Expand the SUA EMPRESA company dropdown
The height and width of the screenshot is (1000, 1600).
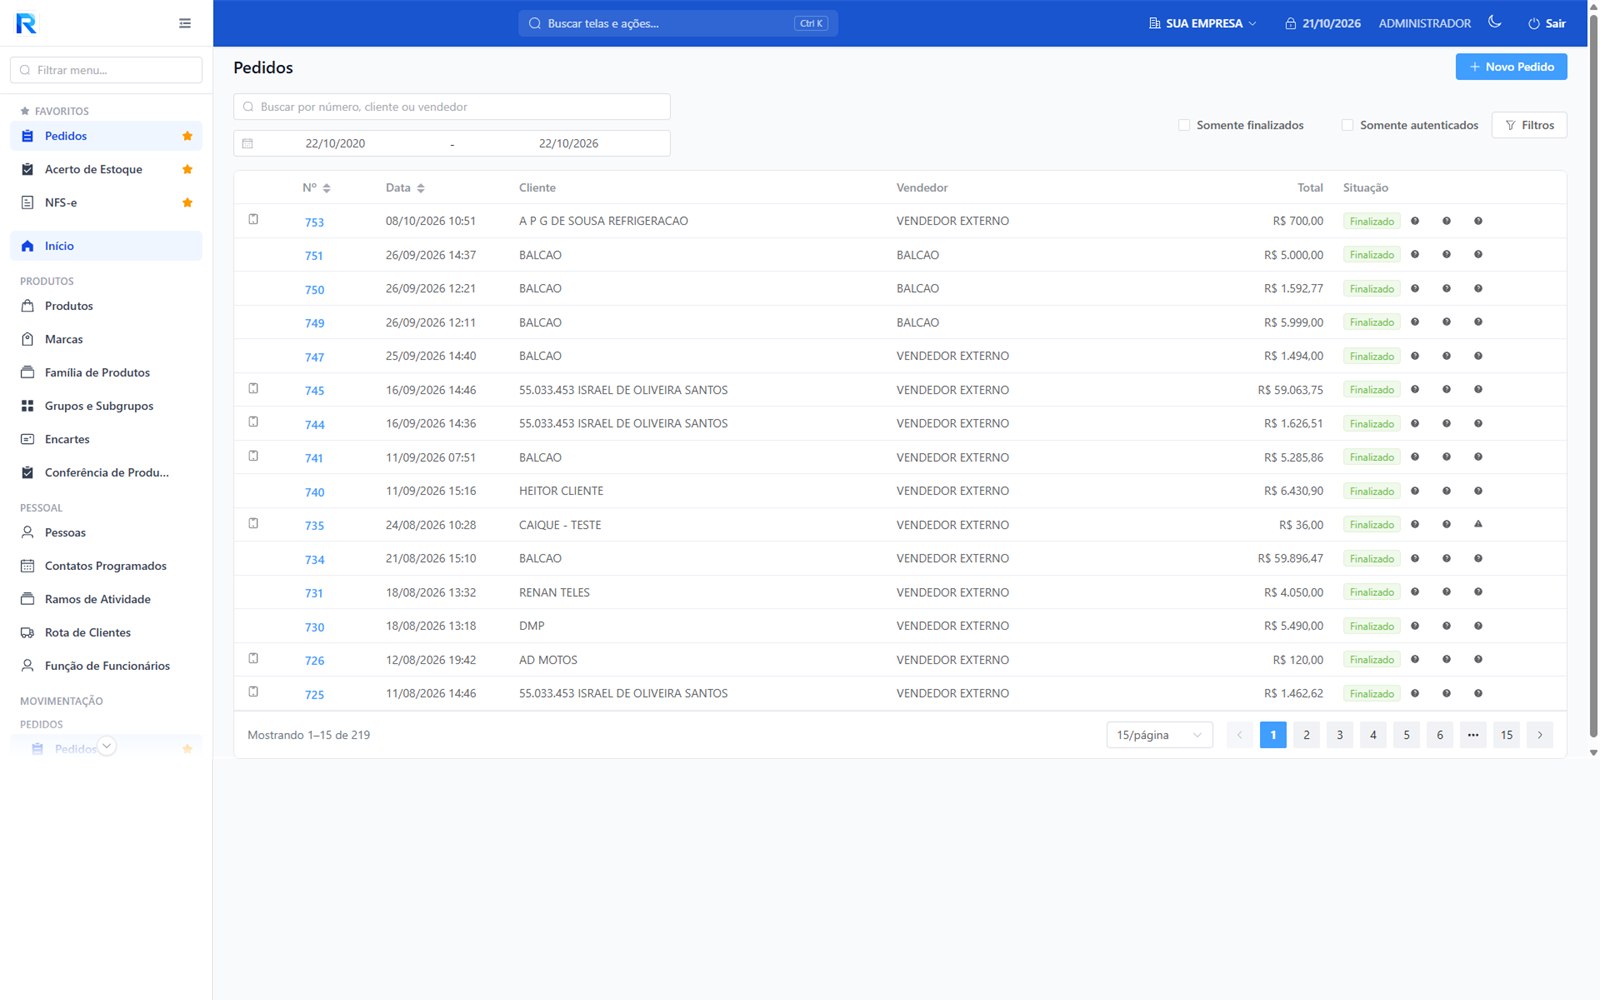[x=1203, y=23]
